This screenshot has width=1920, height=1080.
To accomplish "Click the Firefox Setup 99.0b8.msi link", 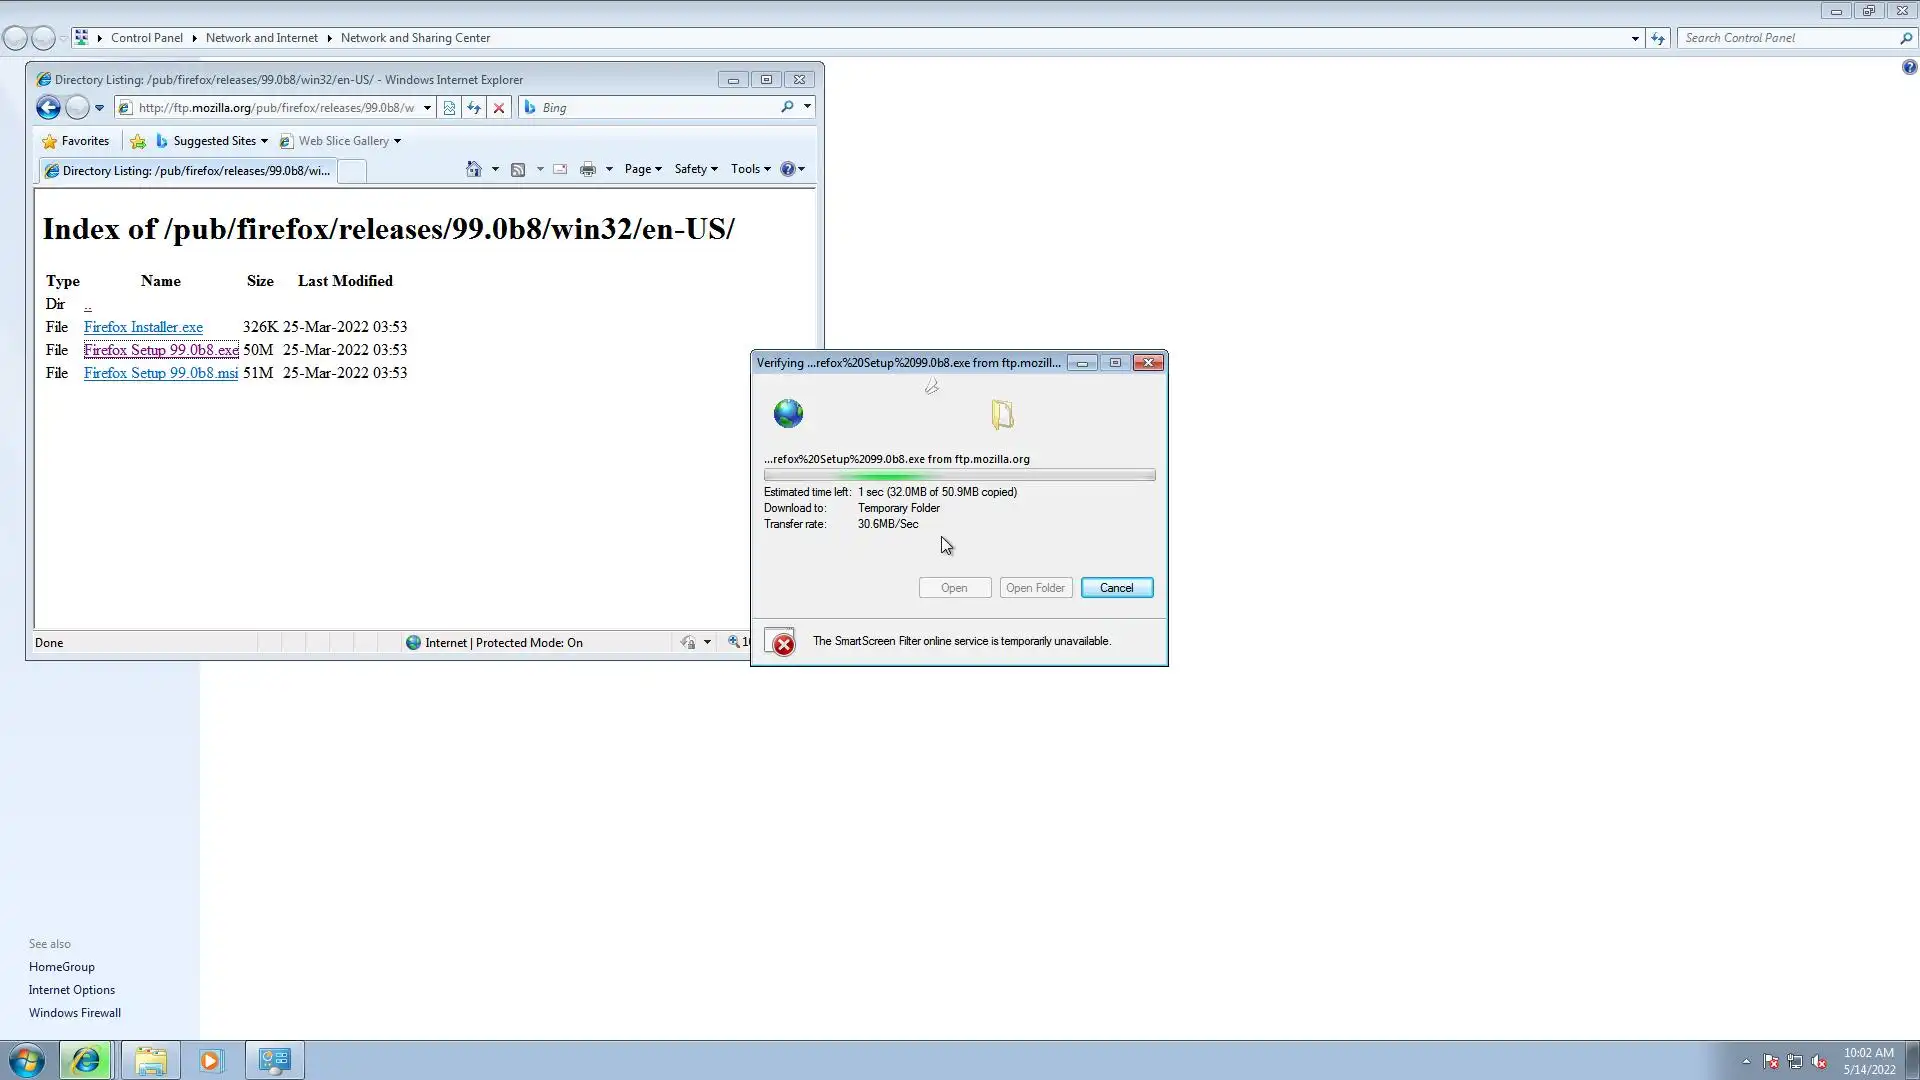I will click(x=161, y=373).
